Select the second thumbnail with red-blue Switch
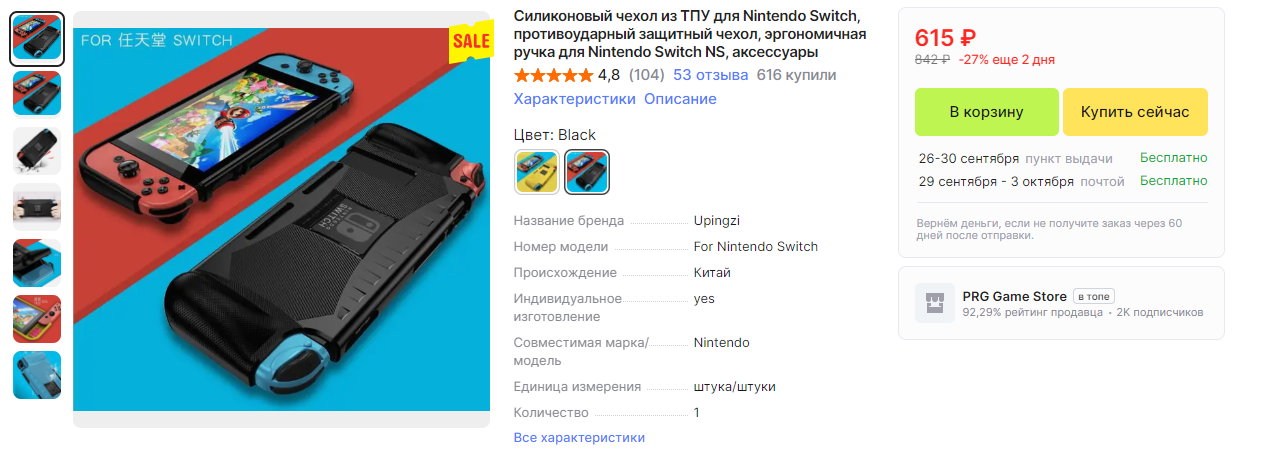This screenshot has width=1274, height=466. (37, 94)
